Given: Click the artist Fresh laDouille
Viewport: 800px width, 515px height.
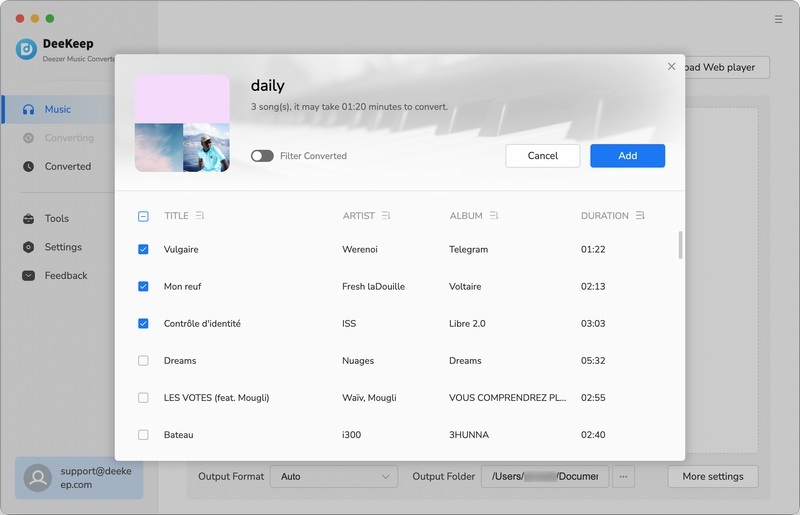Looking at the screenshot, I should coord(373,286).
